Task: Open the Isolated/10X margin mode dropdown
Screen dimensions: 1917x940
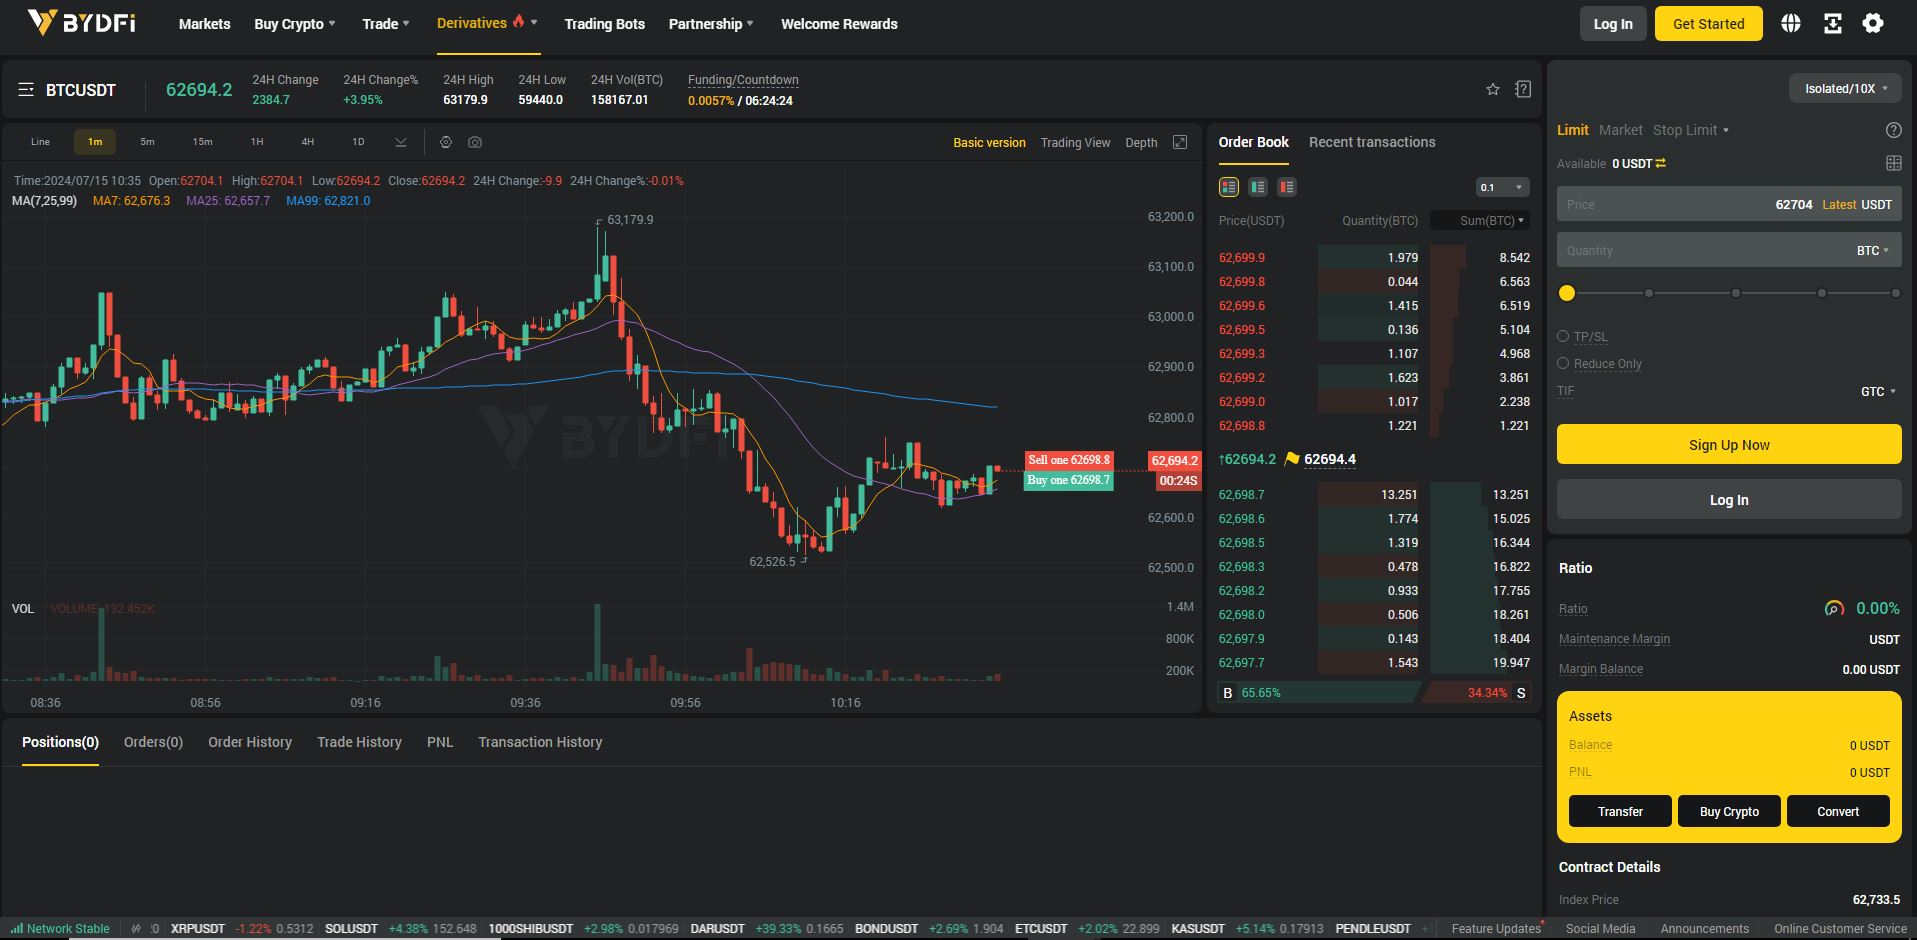Action: pos(1845,88)
